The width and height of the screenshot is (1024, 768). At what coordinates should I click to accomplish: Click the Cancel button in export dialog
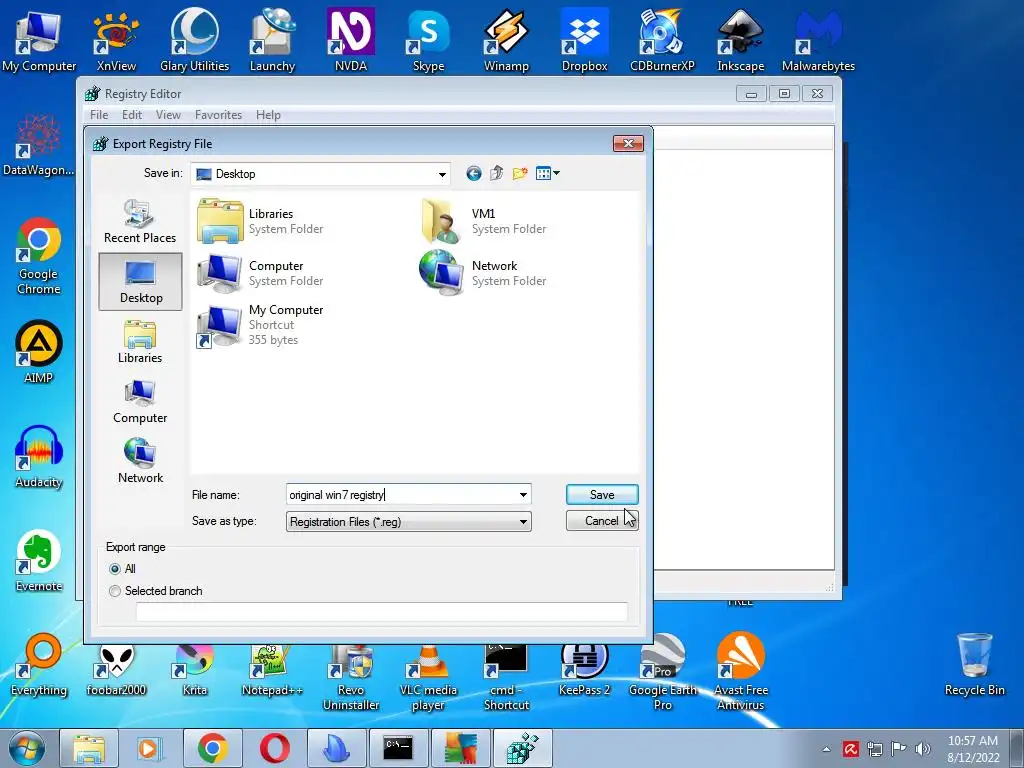pos(601,520)
